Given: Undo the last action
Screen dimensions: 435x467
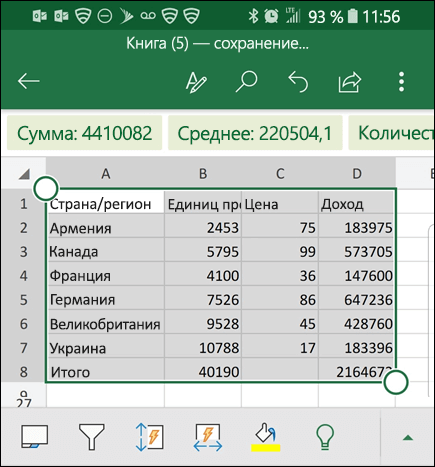Looking at the screenshot, I should click(298, 81).
